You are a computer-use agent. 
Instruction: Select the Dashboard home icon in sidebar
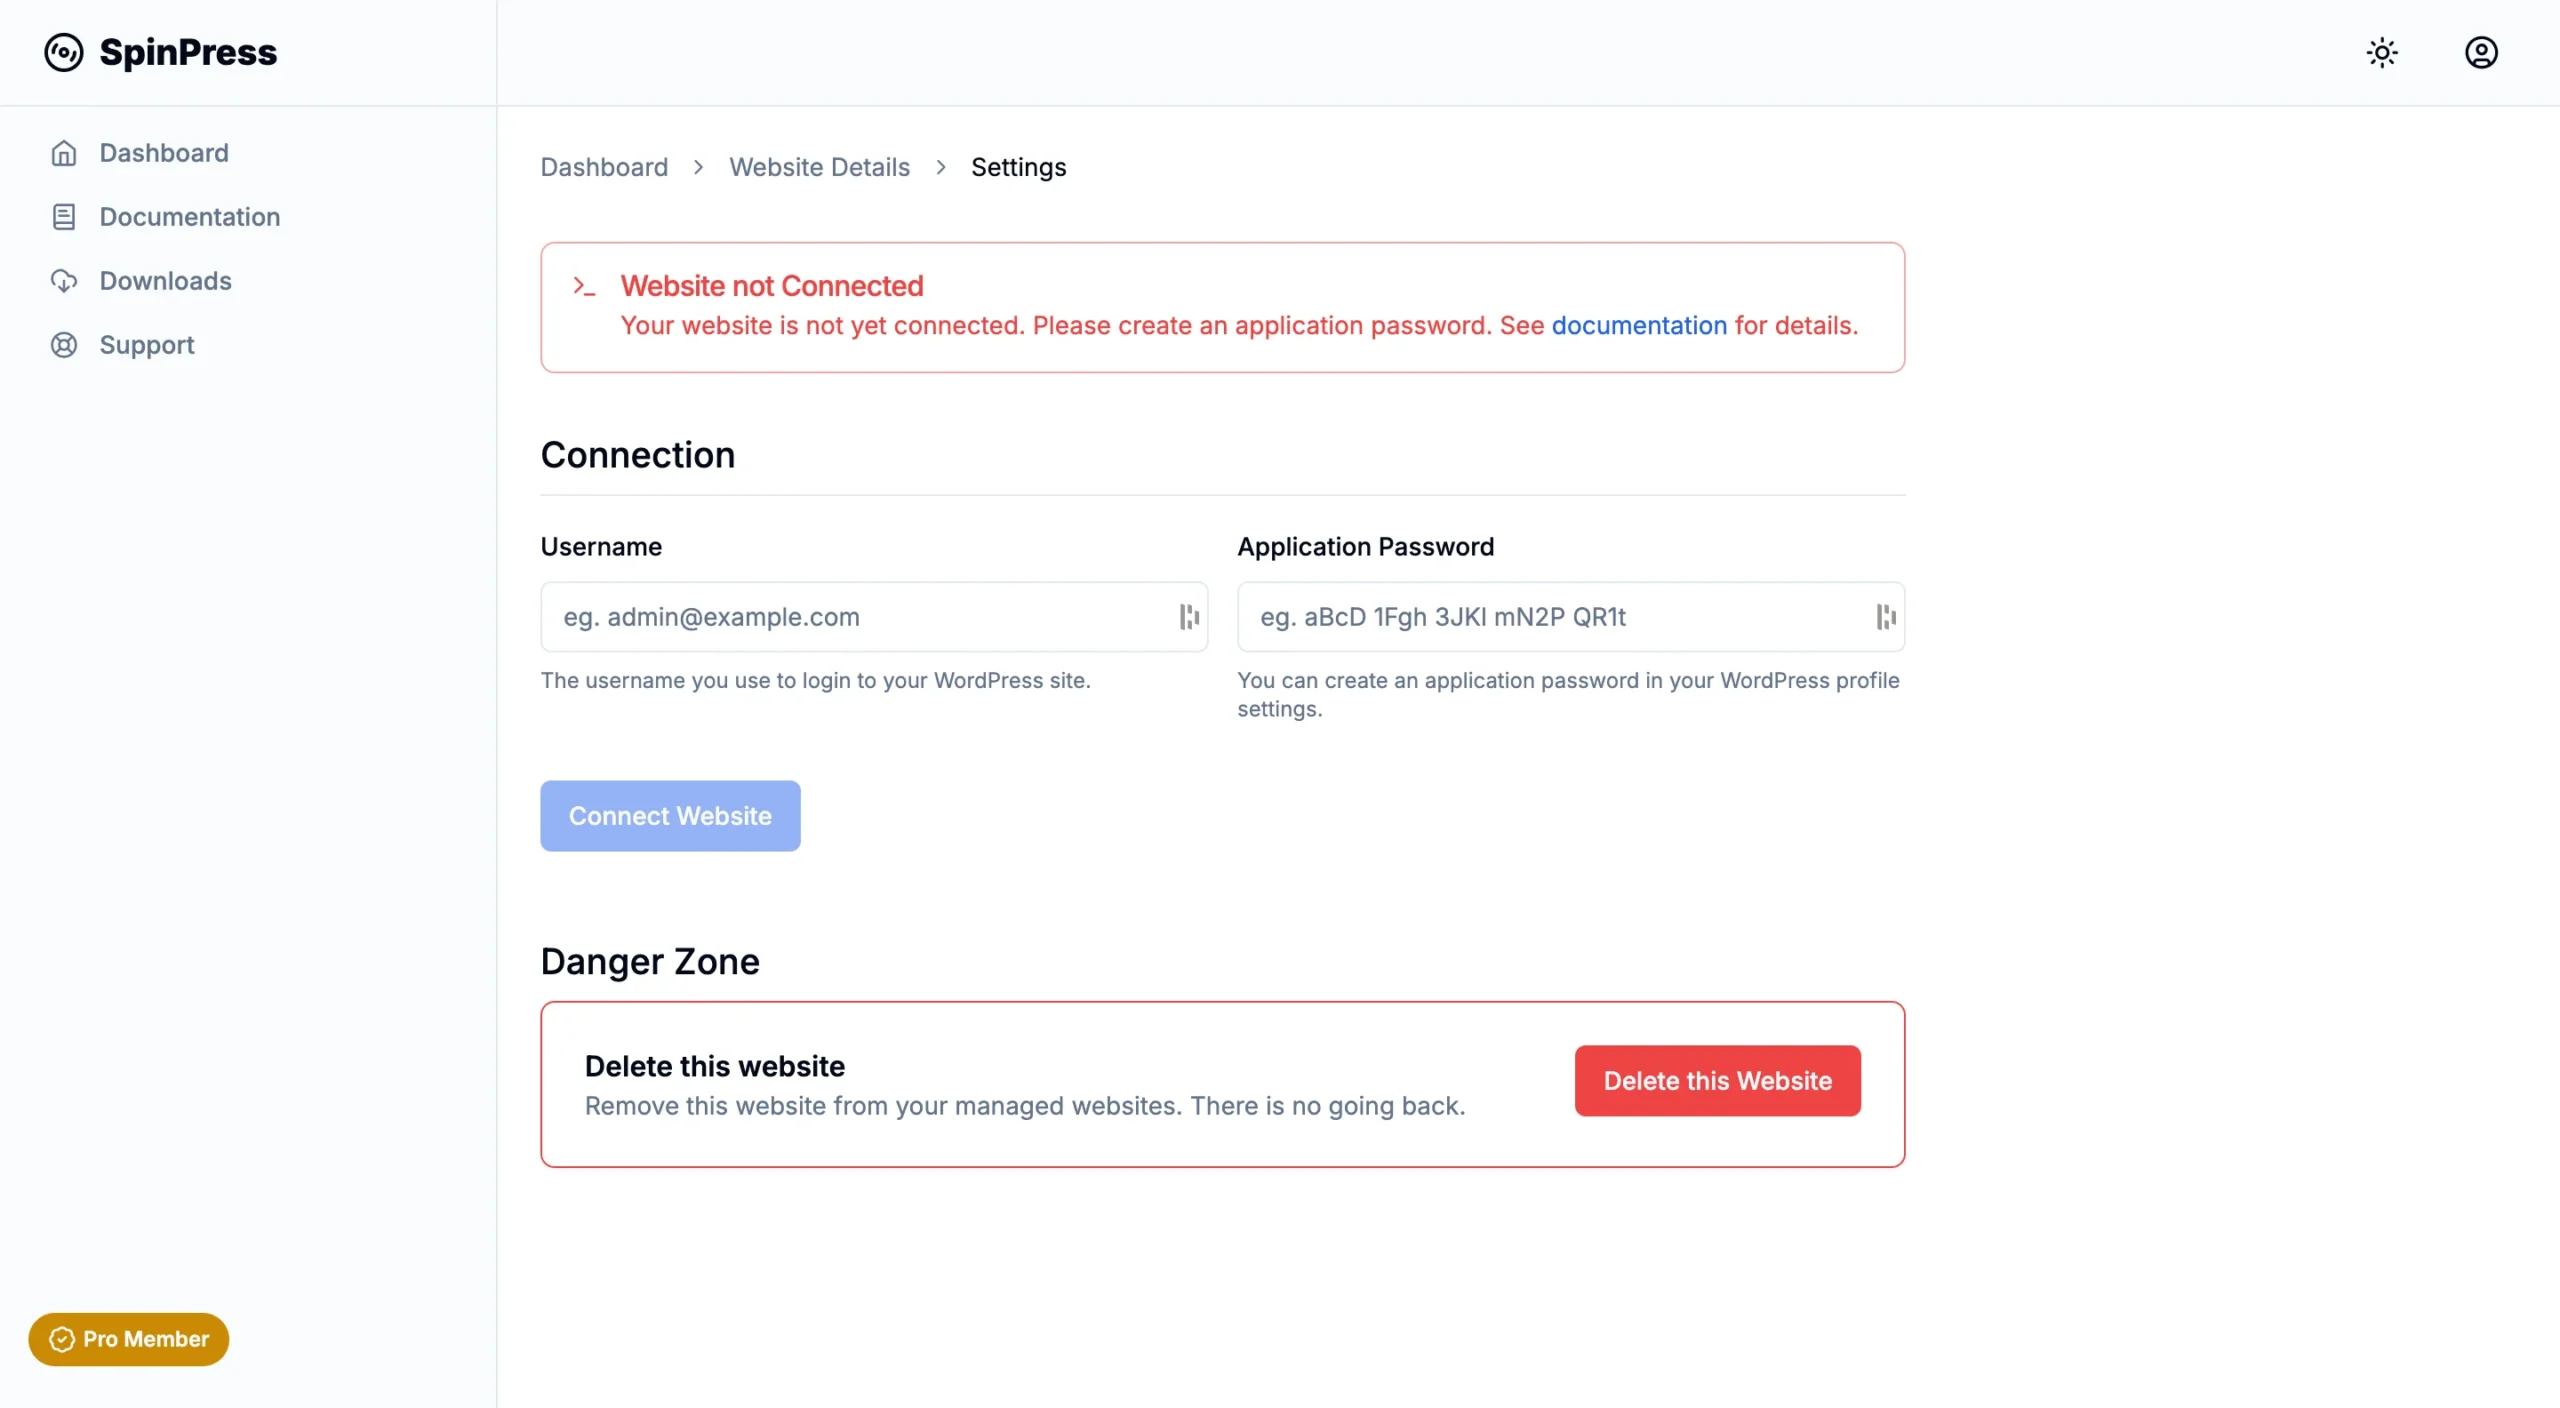(64, 152)
